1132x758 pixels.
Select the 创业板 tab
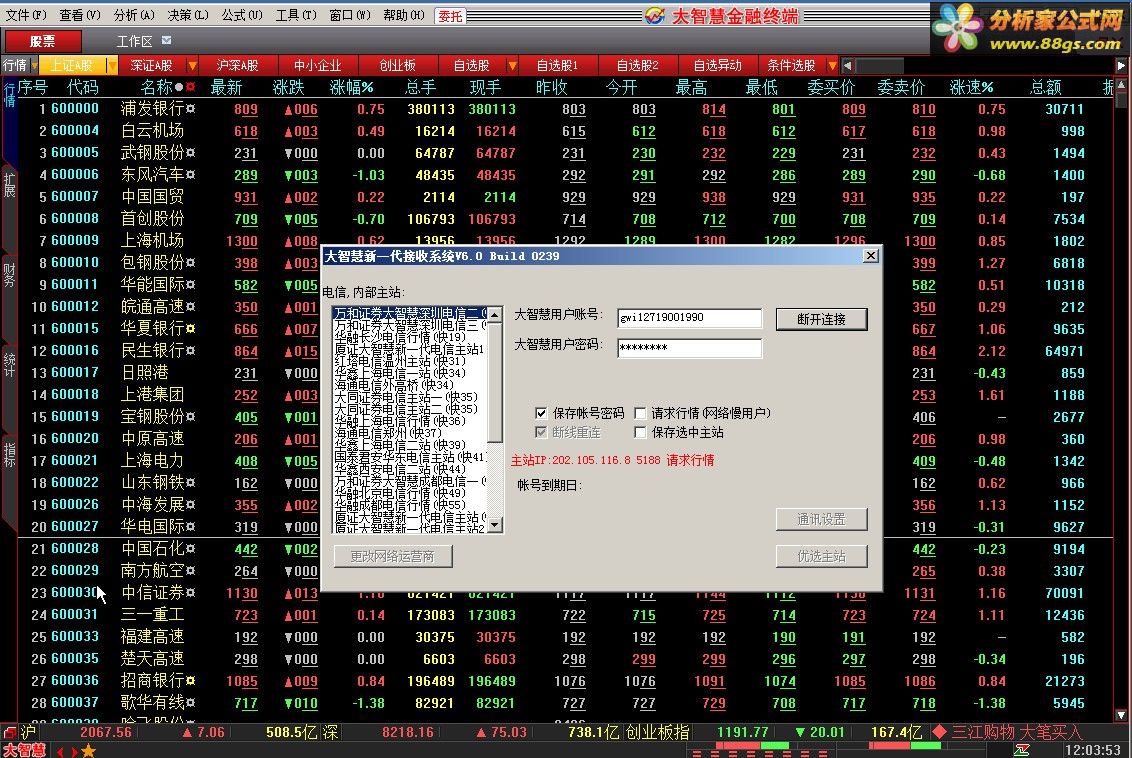(398, 66)
